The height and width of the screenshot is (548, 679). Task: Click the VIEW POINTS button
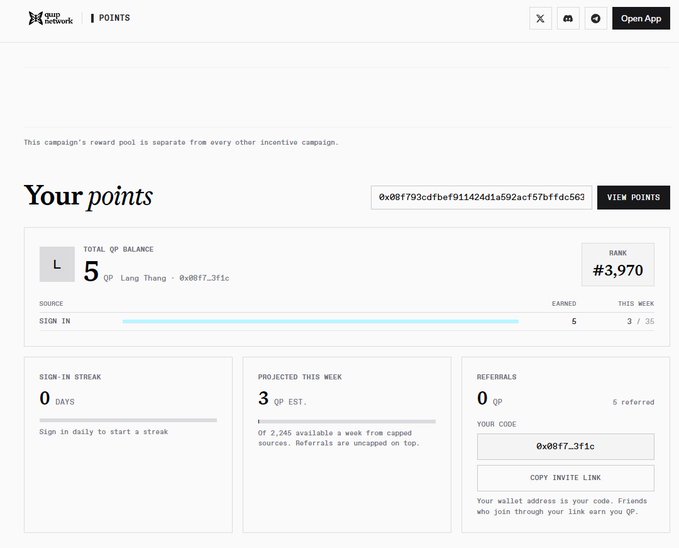click(x=634, y=198)
